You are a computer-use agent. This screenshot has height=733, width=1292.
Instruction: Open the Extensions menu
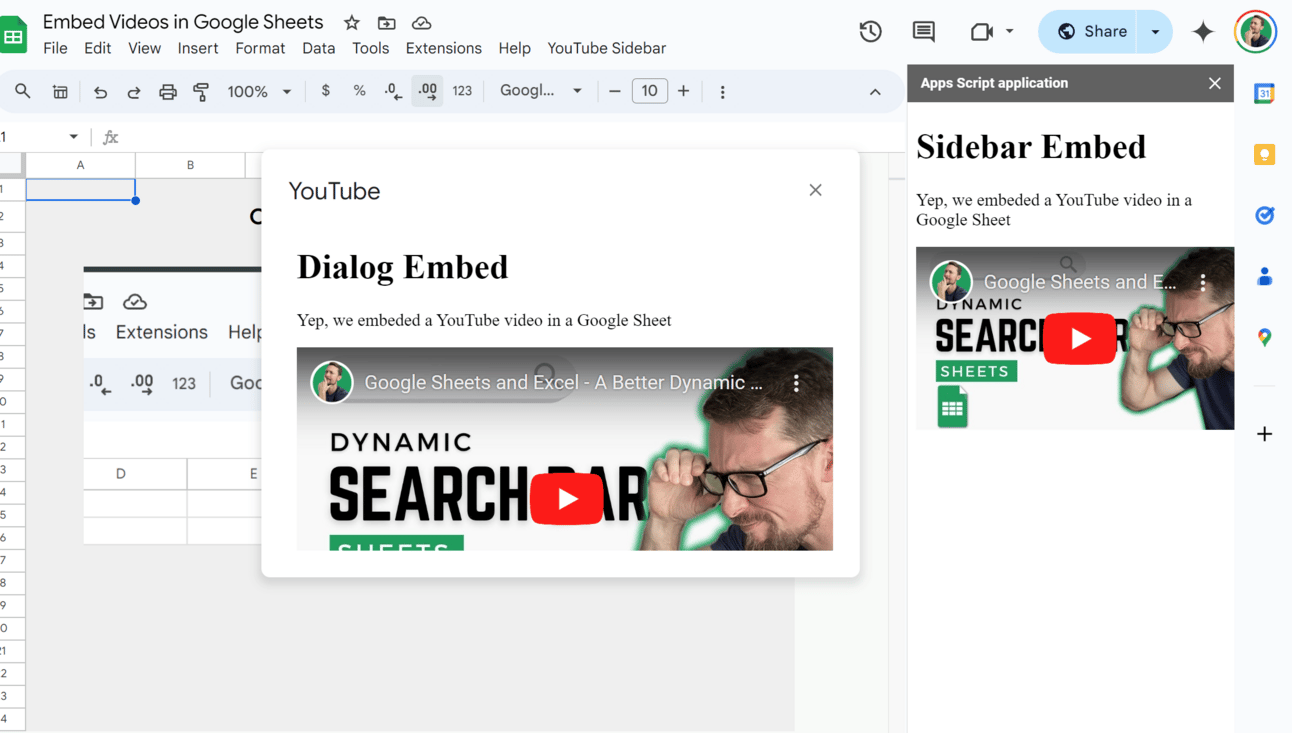click(443, 48)
